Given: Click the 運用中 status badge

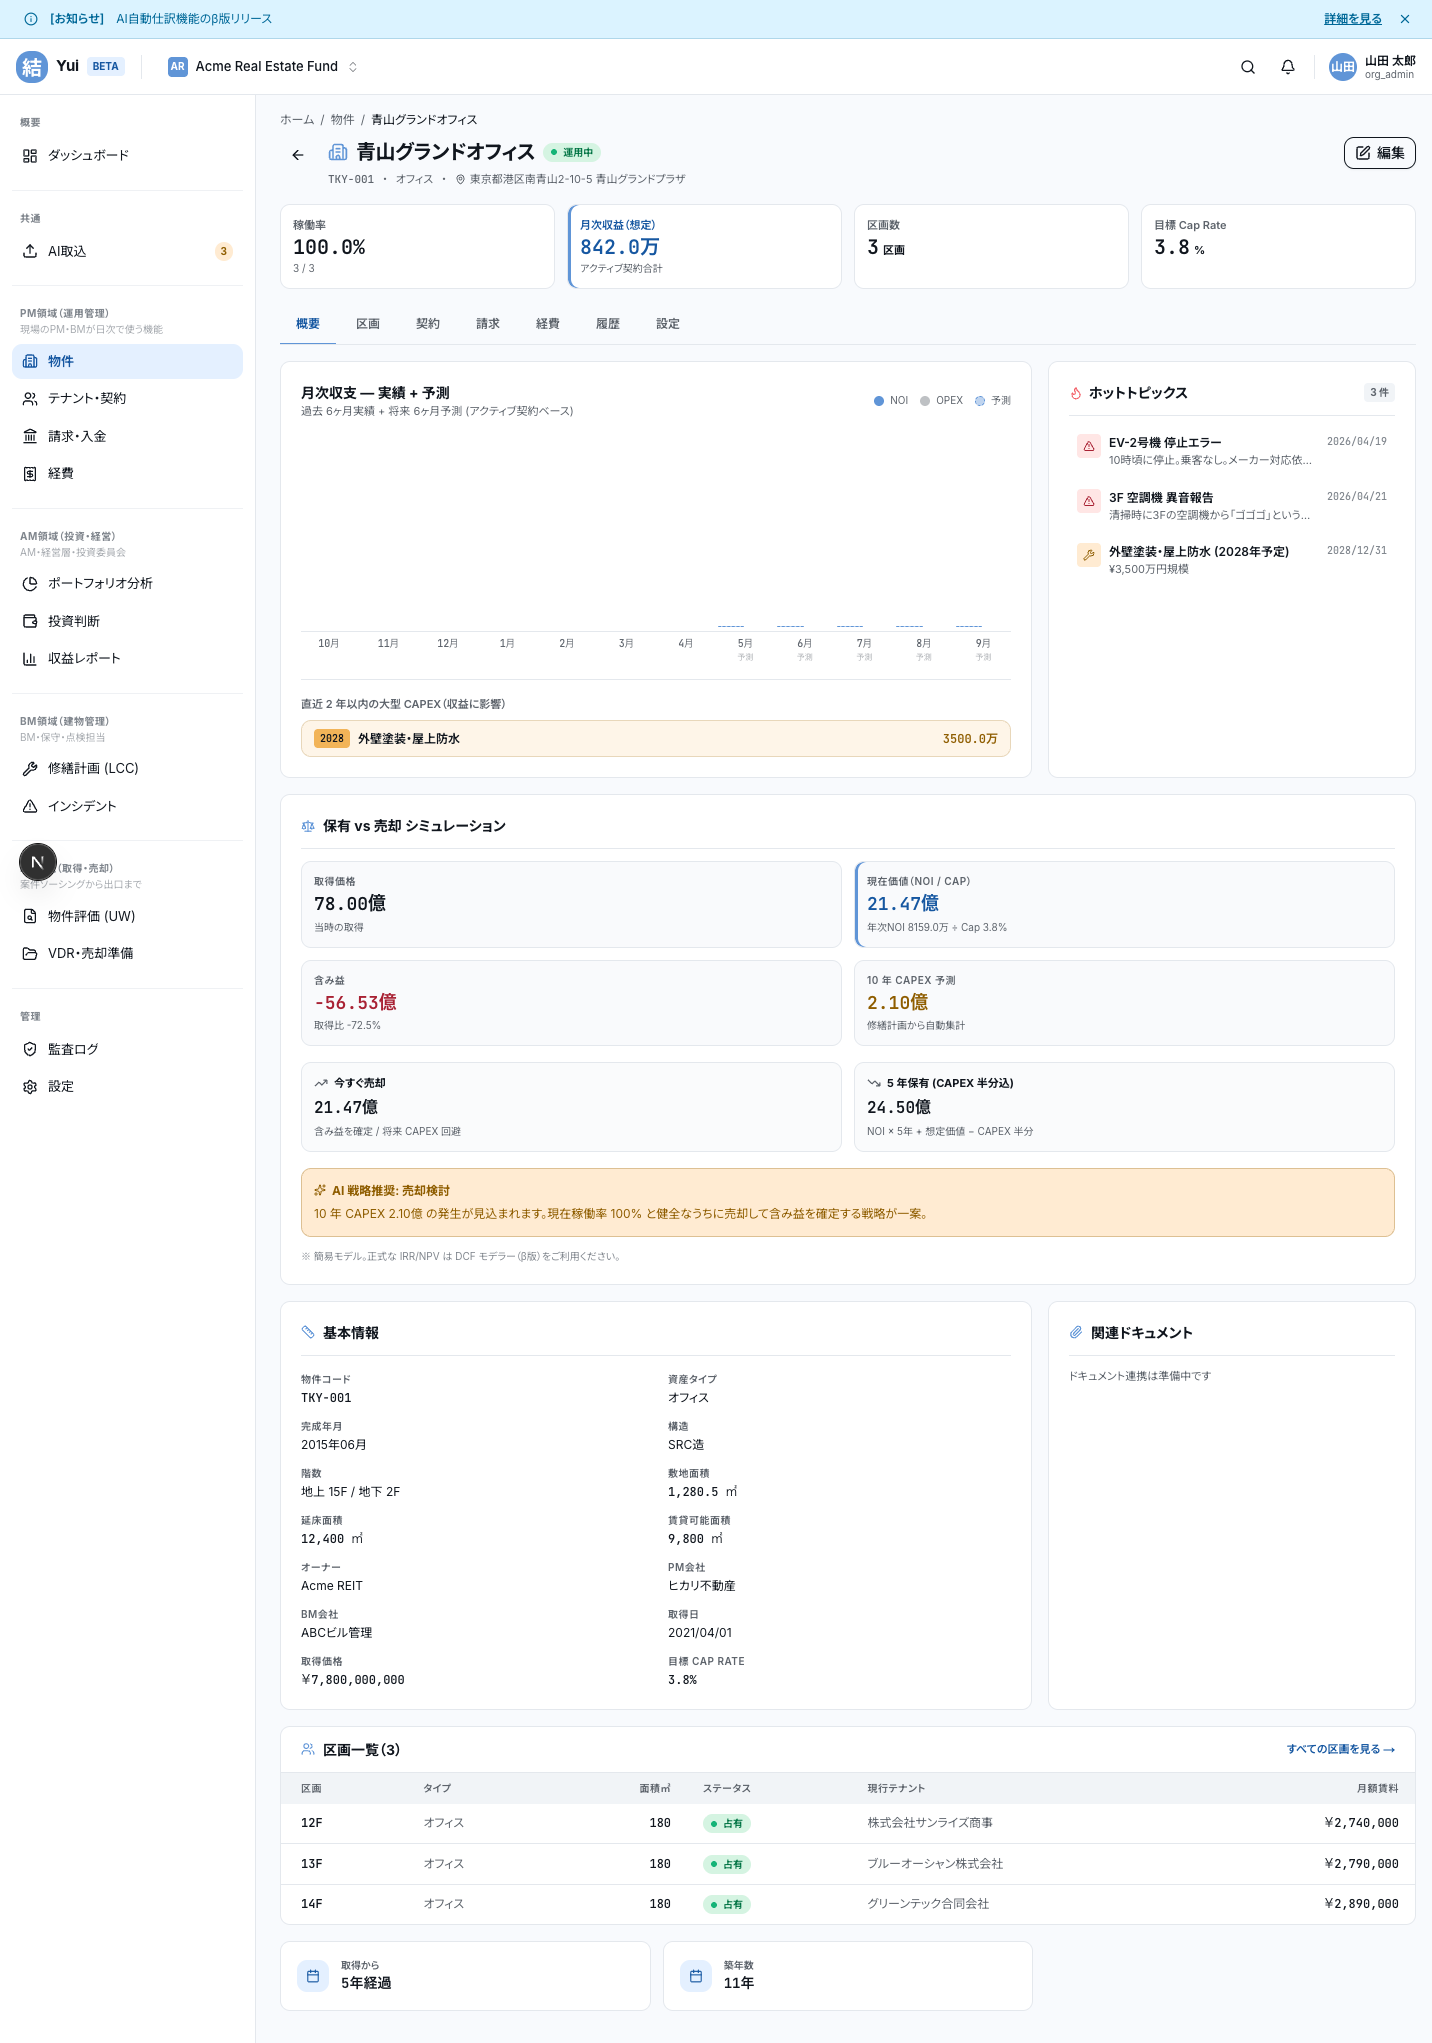Looking at the screenshot, I should (572, 153).
